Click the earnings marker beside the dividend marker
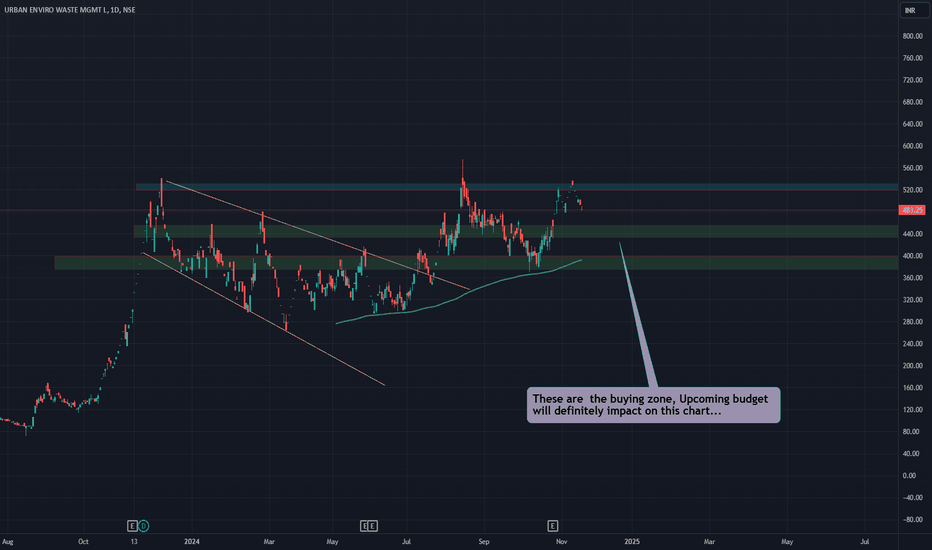 132,526
